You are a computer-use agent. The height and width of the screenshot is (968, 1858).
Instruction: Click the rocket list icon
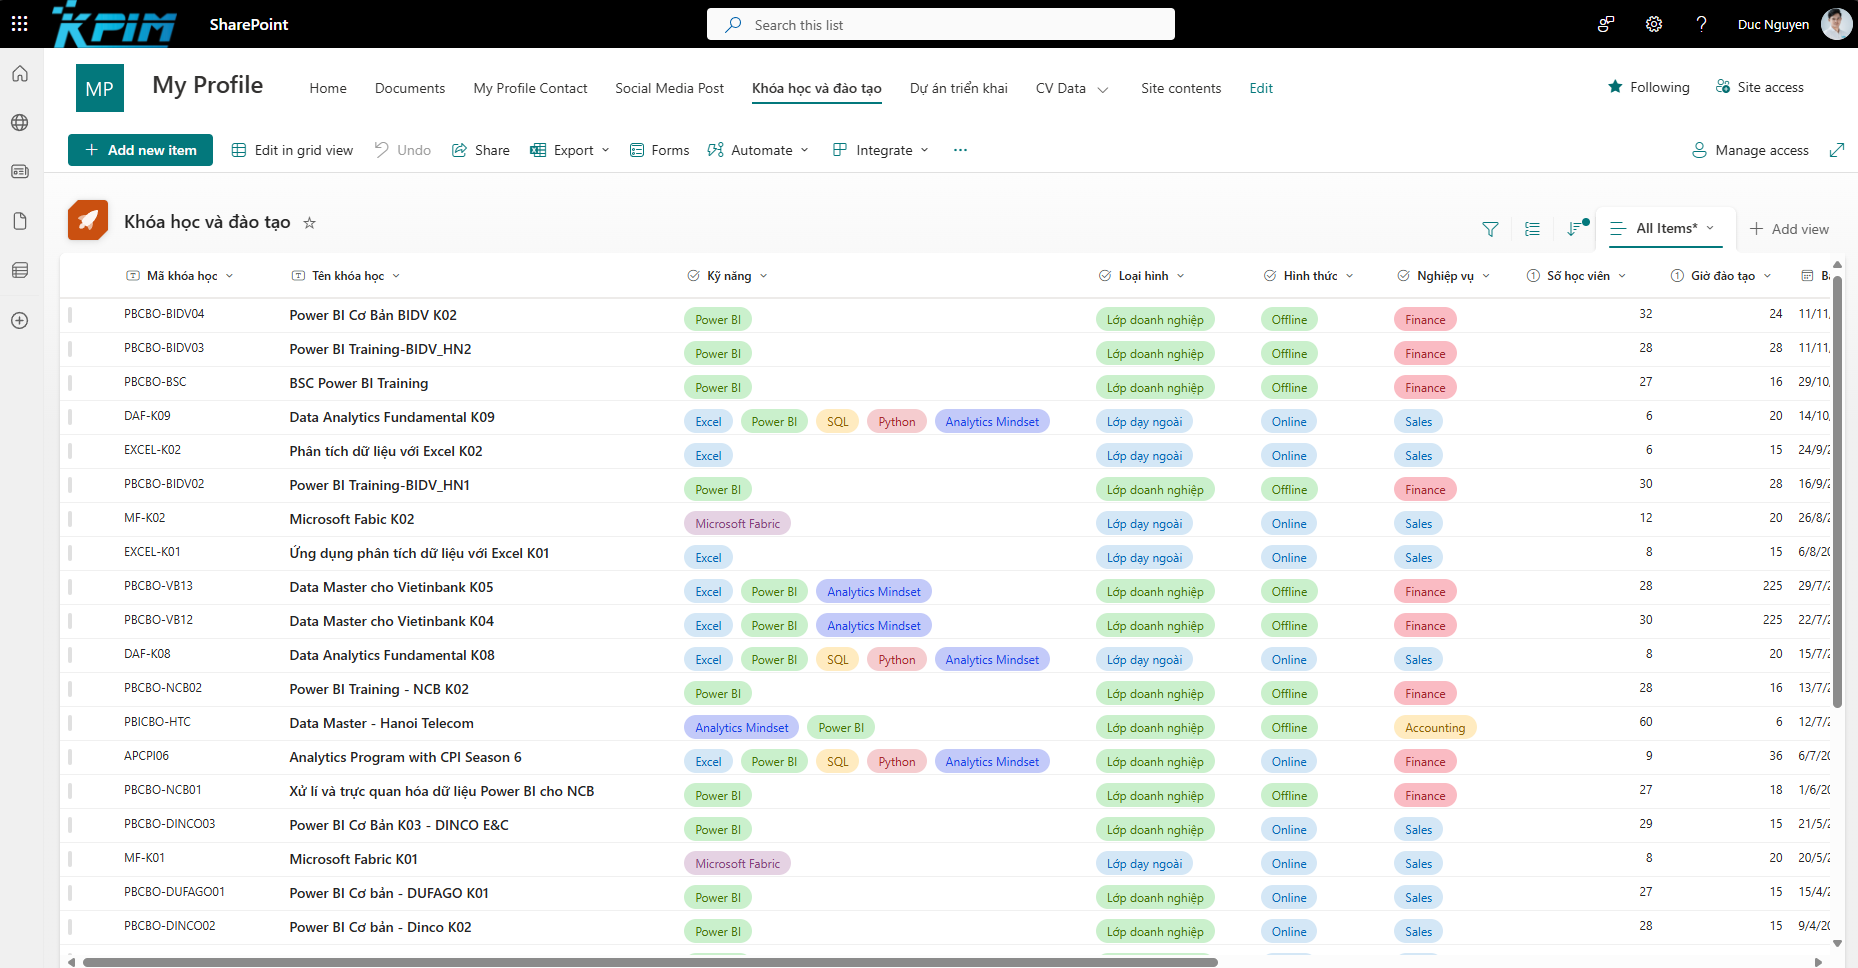tap(88, 221)
